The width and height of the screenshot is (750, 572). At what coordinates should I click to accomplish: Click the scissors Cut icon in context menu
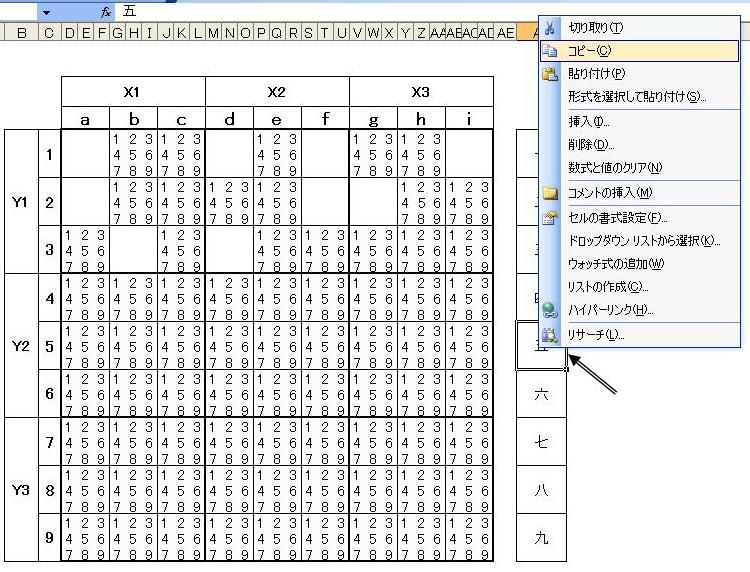(x=549, y=28)
